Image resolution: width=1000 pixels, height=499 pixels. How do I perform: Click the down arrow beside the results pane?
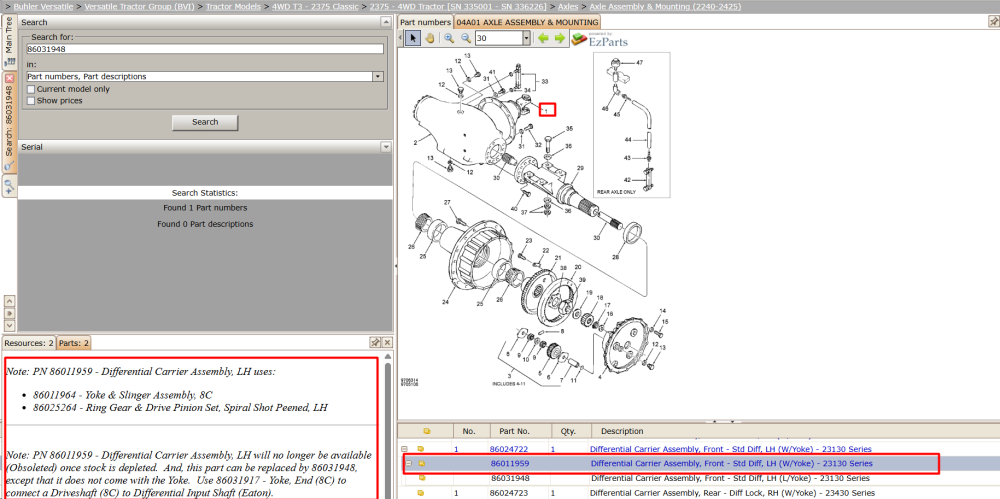9,325
